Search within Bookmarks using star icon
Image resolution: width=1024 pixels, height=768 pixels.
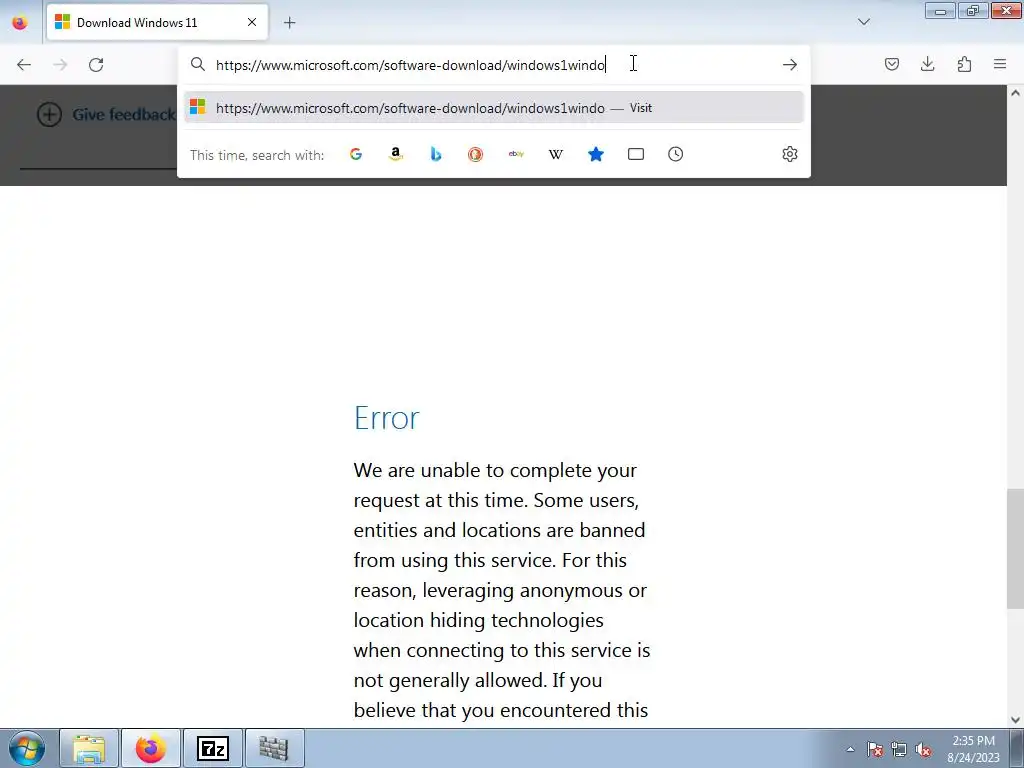[596, 154]
